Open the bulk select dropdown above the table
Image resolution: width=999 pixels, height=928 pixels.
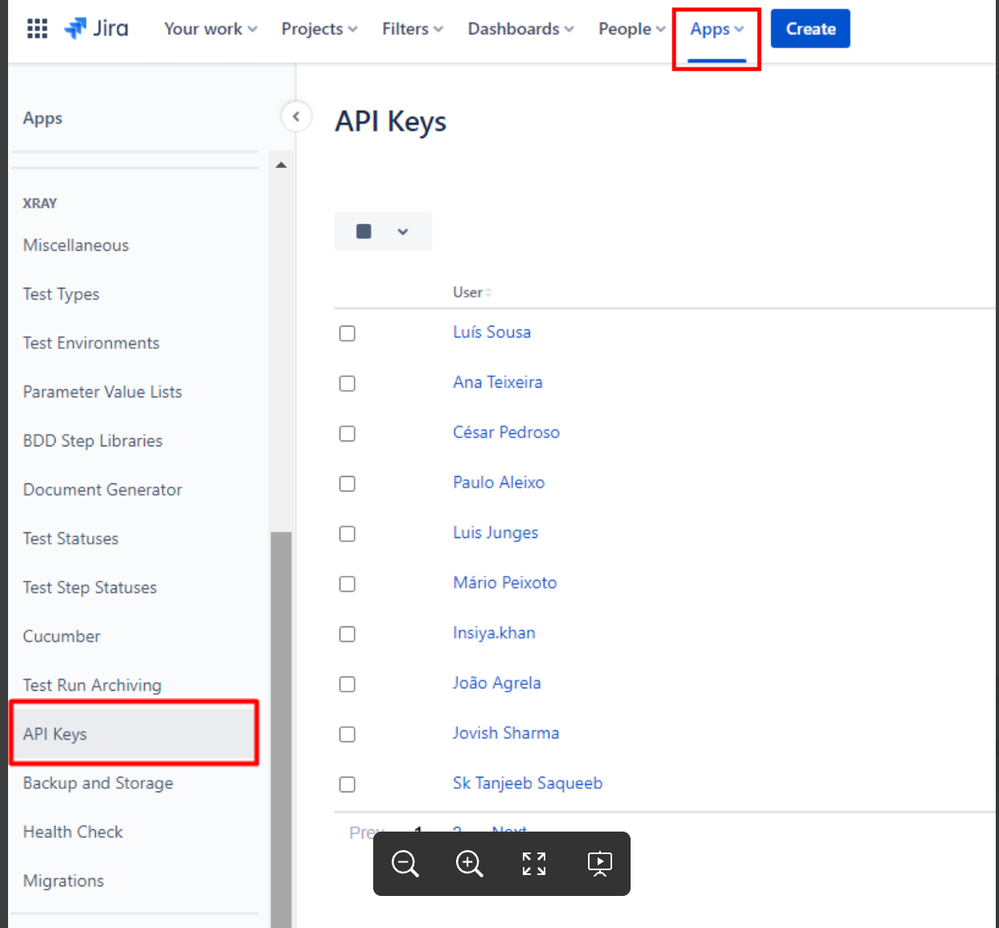[x=383, y=231]
